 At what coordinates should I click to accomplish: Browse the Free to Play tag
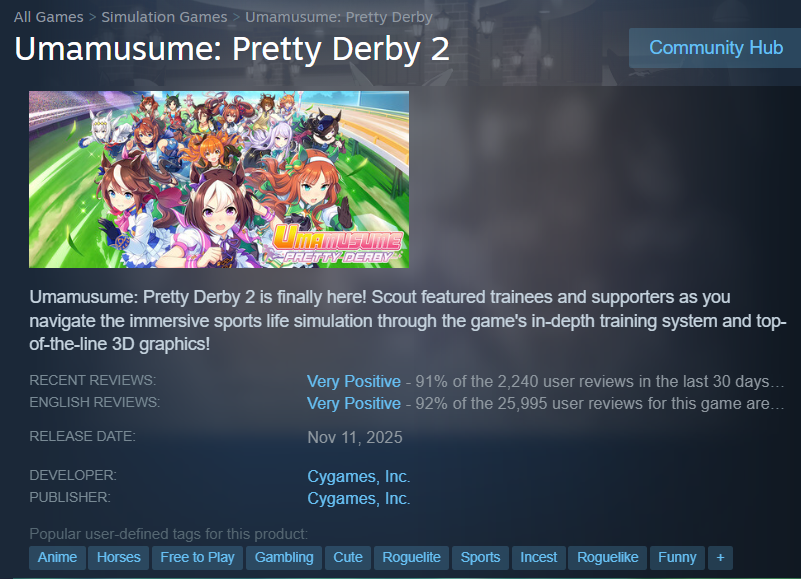[x=197, y=558]
